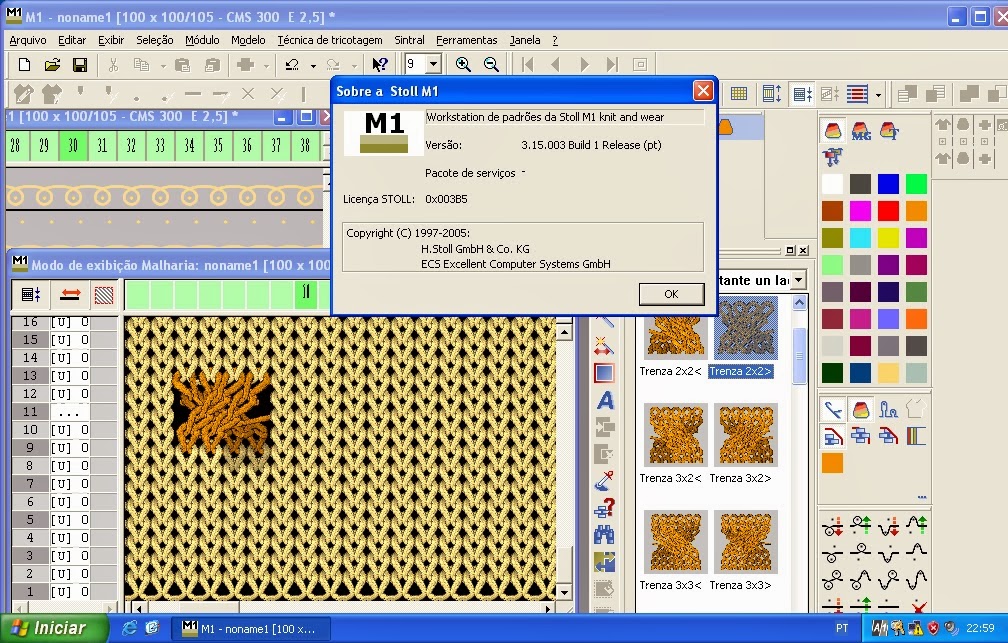The height and width of the screenshot is (643, 1008).
Task: Click the yellow grid icon in toolbar
Action: point(739,94)
